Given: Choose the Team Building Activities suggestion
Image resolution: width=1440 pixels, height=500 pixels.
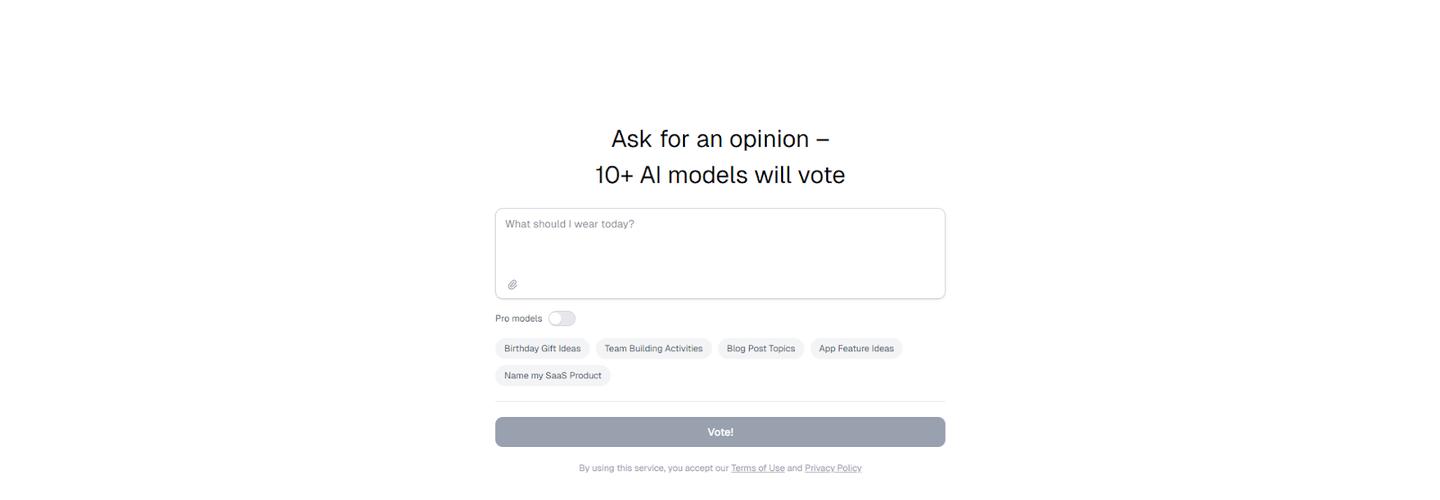Looking at the screenshot, I should (x=653, y=349).
